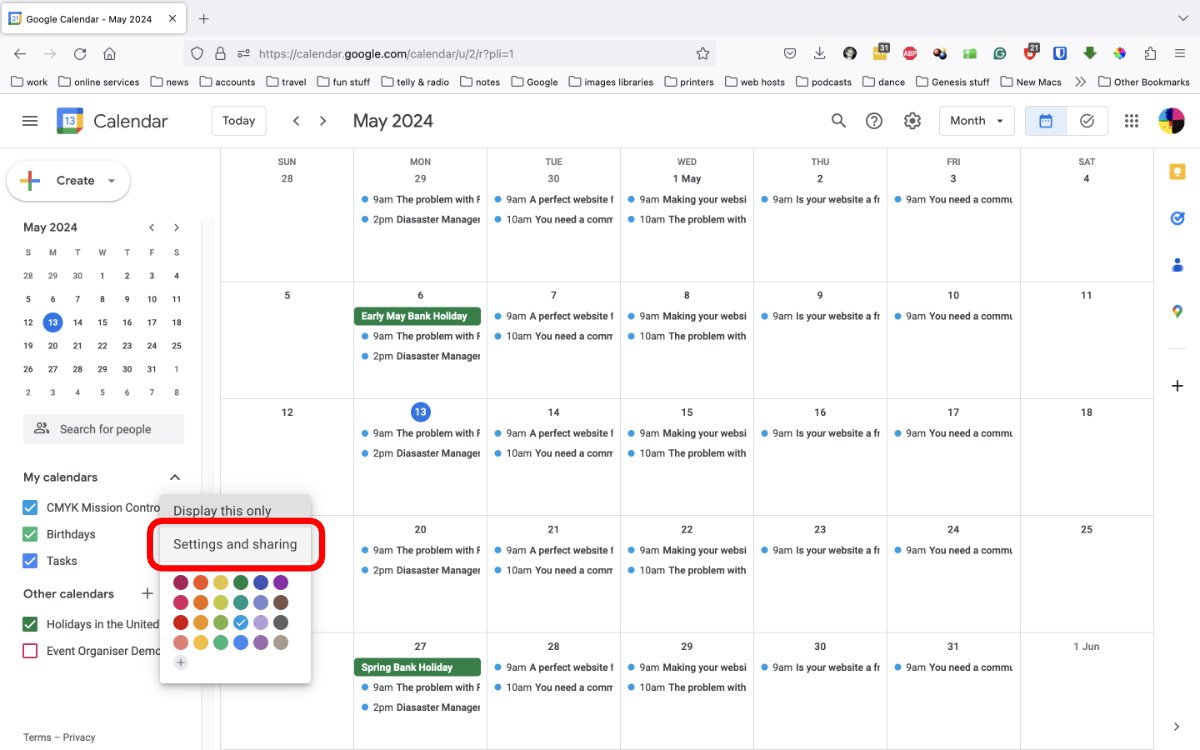Open Google Maps in the side panel
1200x750 pixels.
point(1178,312)
